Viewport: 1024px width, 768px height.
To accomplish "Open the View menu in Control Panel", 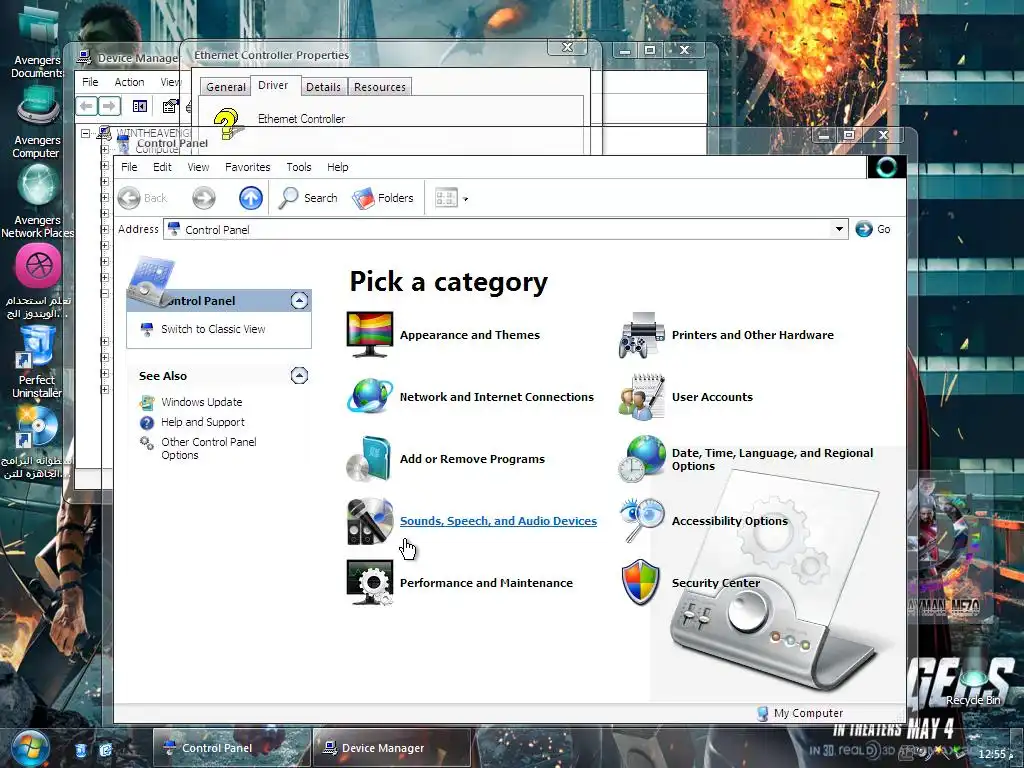I will 198,167.
